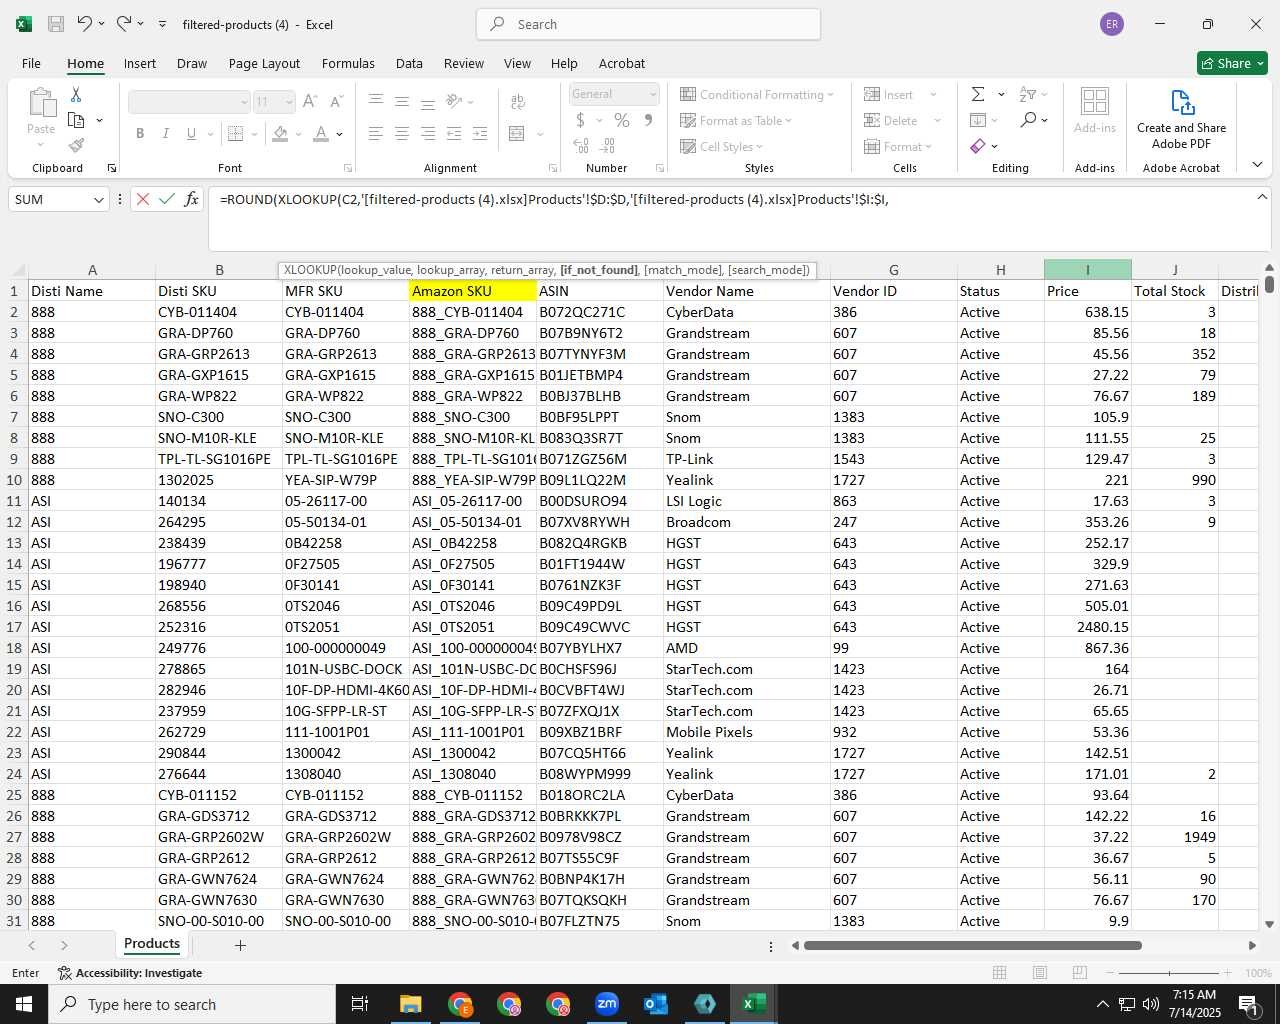Image resolution: width=1280 pixels, height=1024 pixels.
Task: Click the Fill Color bucket swatch
Action: tap(281, 133)
